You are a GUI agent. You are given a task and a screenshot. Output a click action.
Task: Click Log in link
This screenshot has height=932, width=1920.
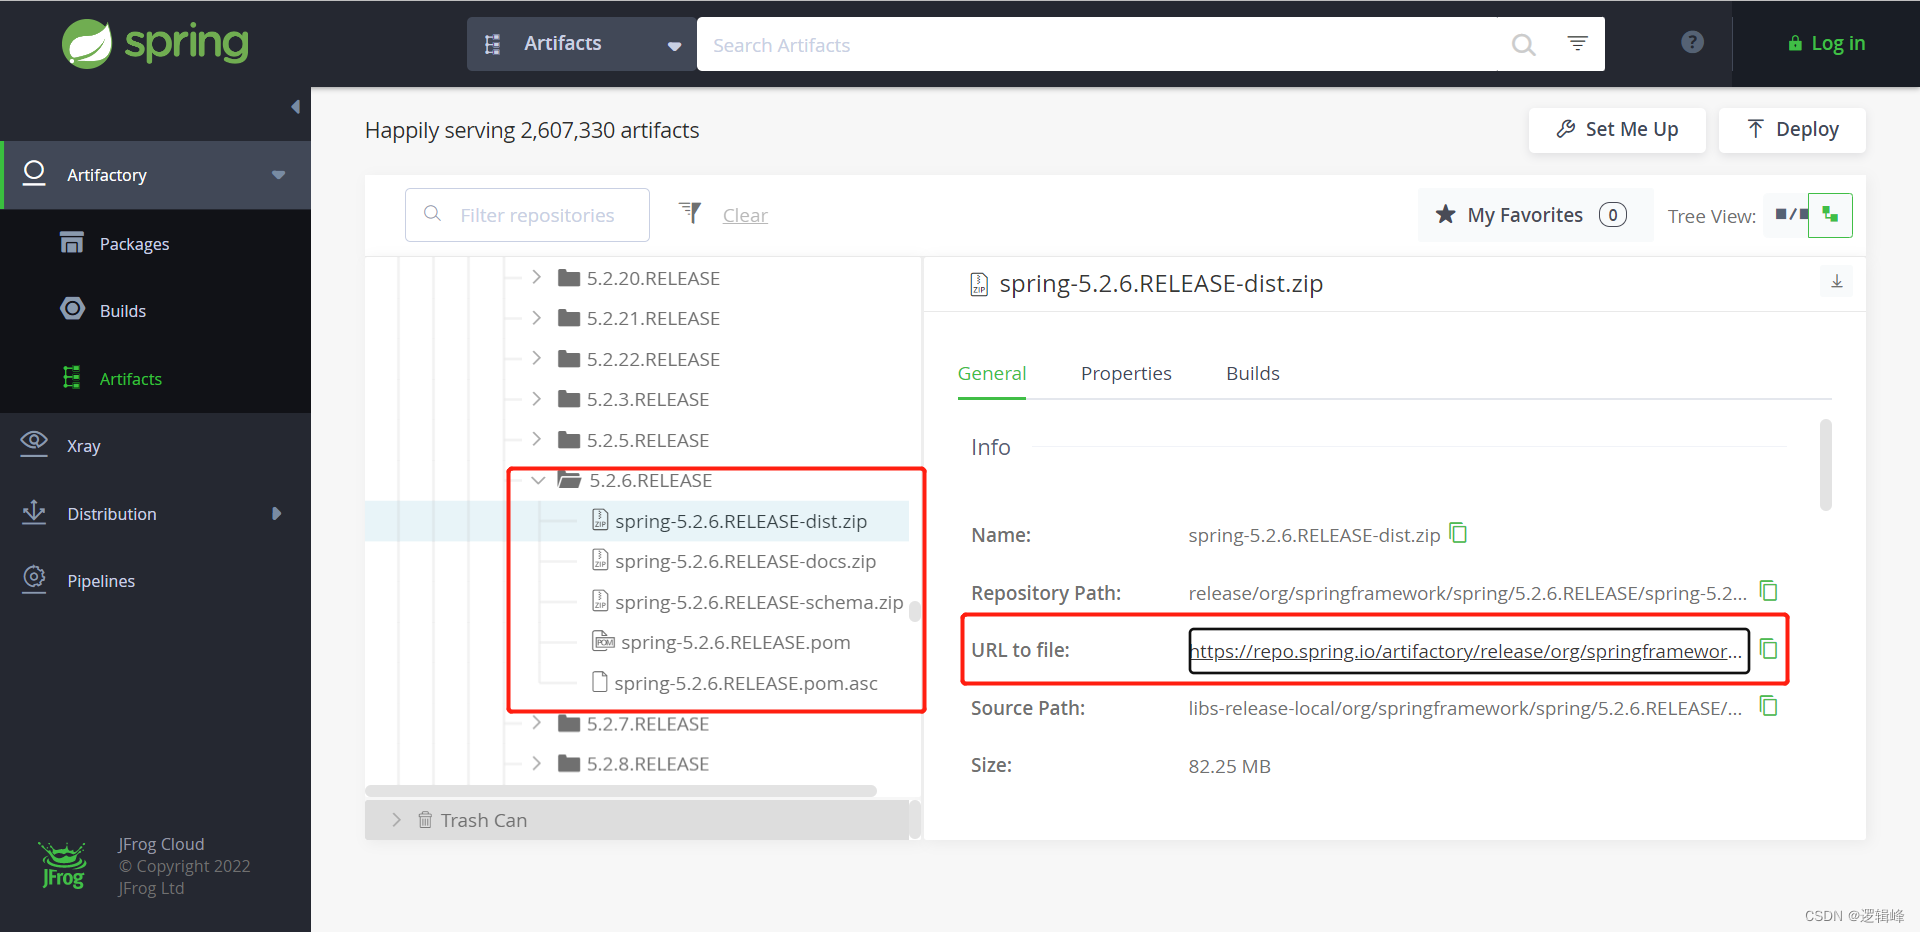(x=1827, y=43)
